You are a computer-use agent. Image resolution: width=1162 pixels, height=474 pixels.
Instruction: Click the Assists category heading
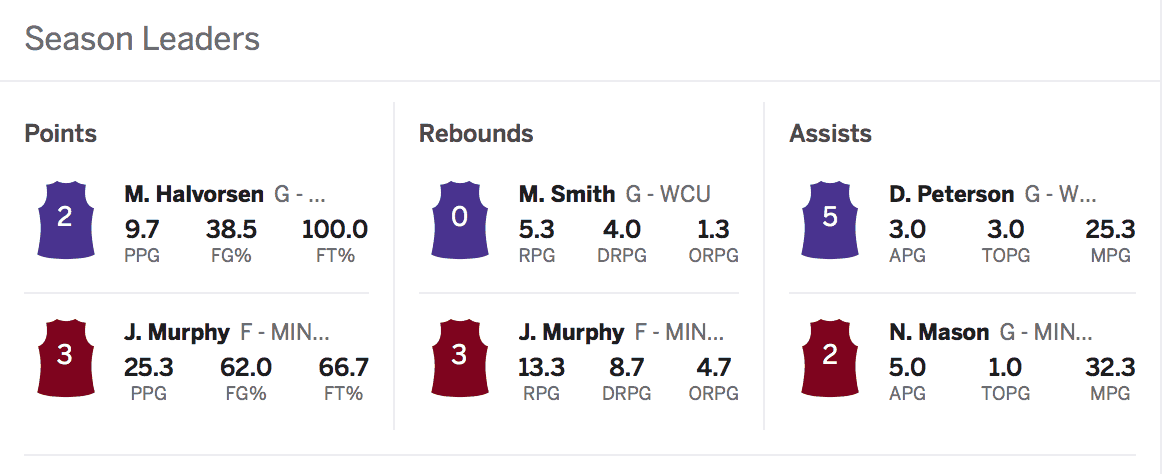pos(830,134)
